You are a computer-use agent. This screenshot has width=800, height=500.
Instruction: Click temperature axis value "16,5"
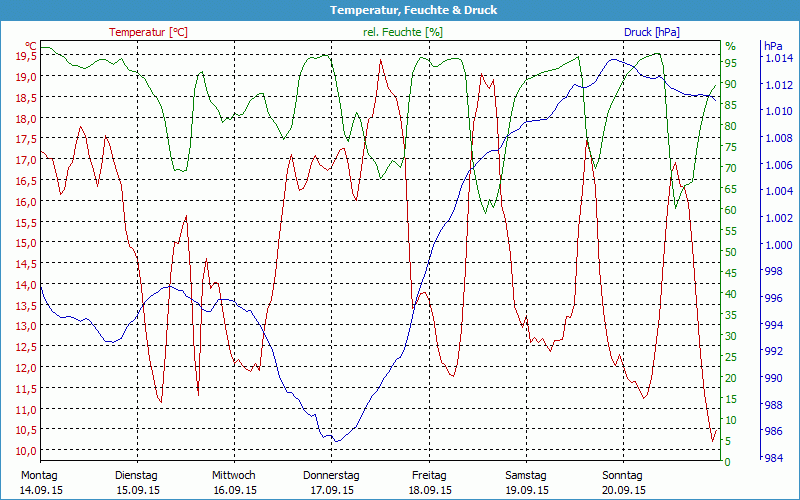tap(27, 181)
